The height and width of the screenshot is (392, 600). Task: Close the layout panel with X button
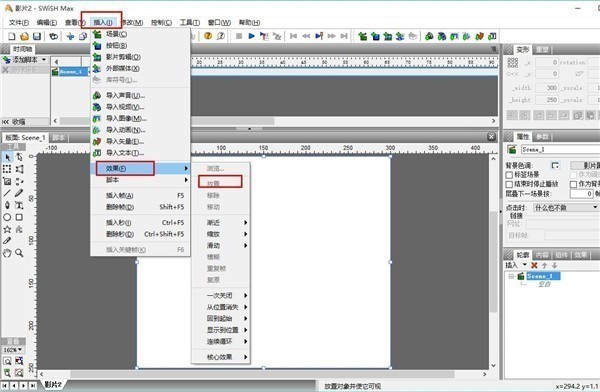pos(492,137)
